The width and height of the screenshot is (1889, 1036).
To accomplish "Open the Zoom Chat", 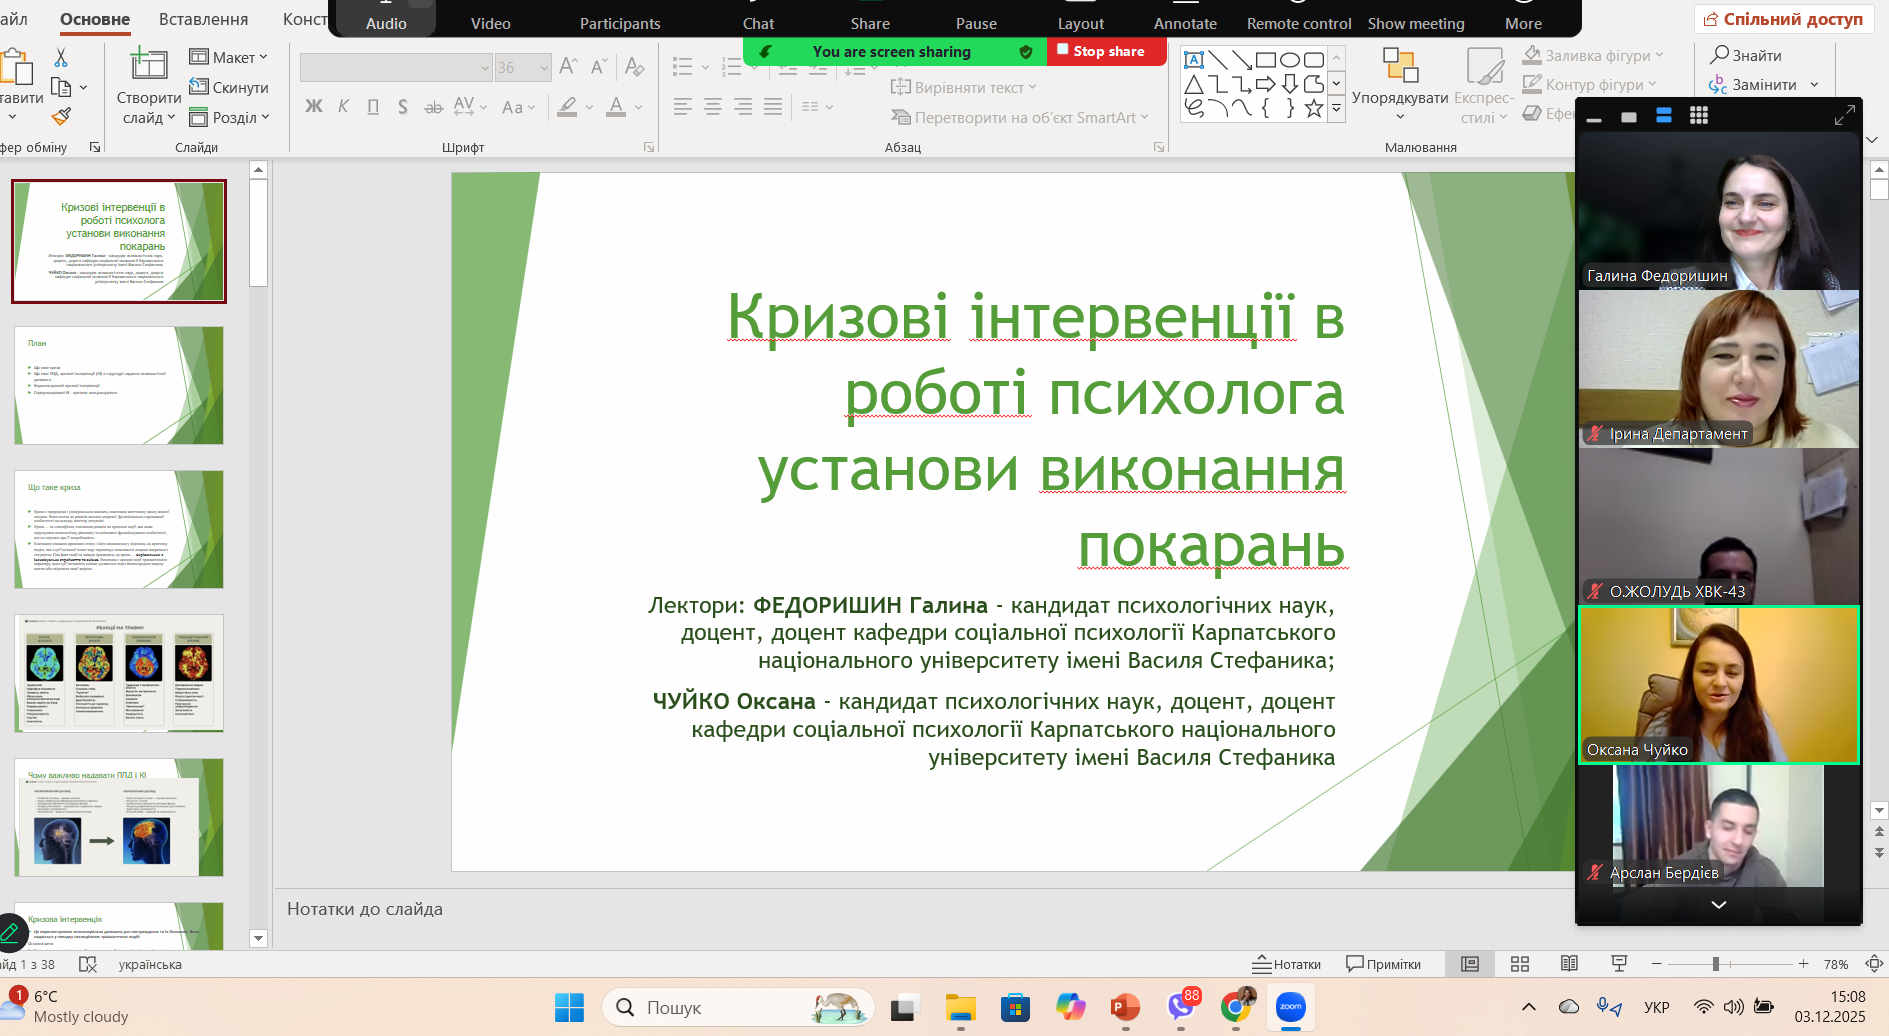I will click(758, 23).
